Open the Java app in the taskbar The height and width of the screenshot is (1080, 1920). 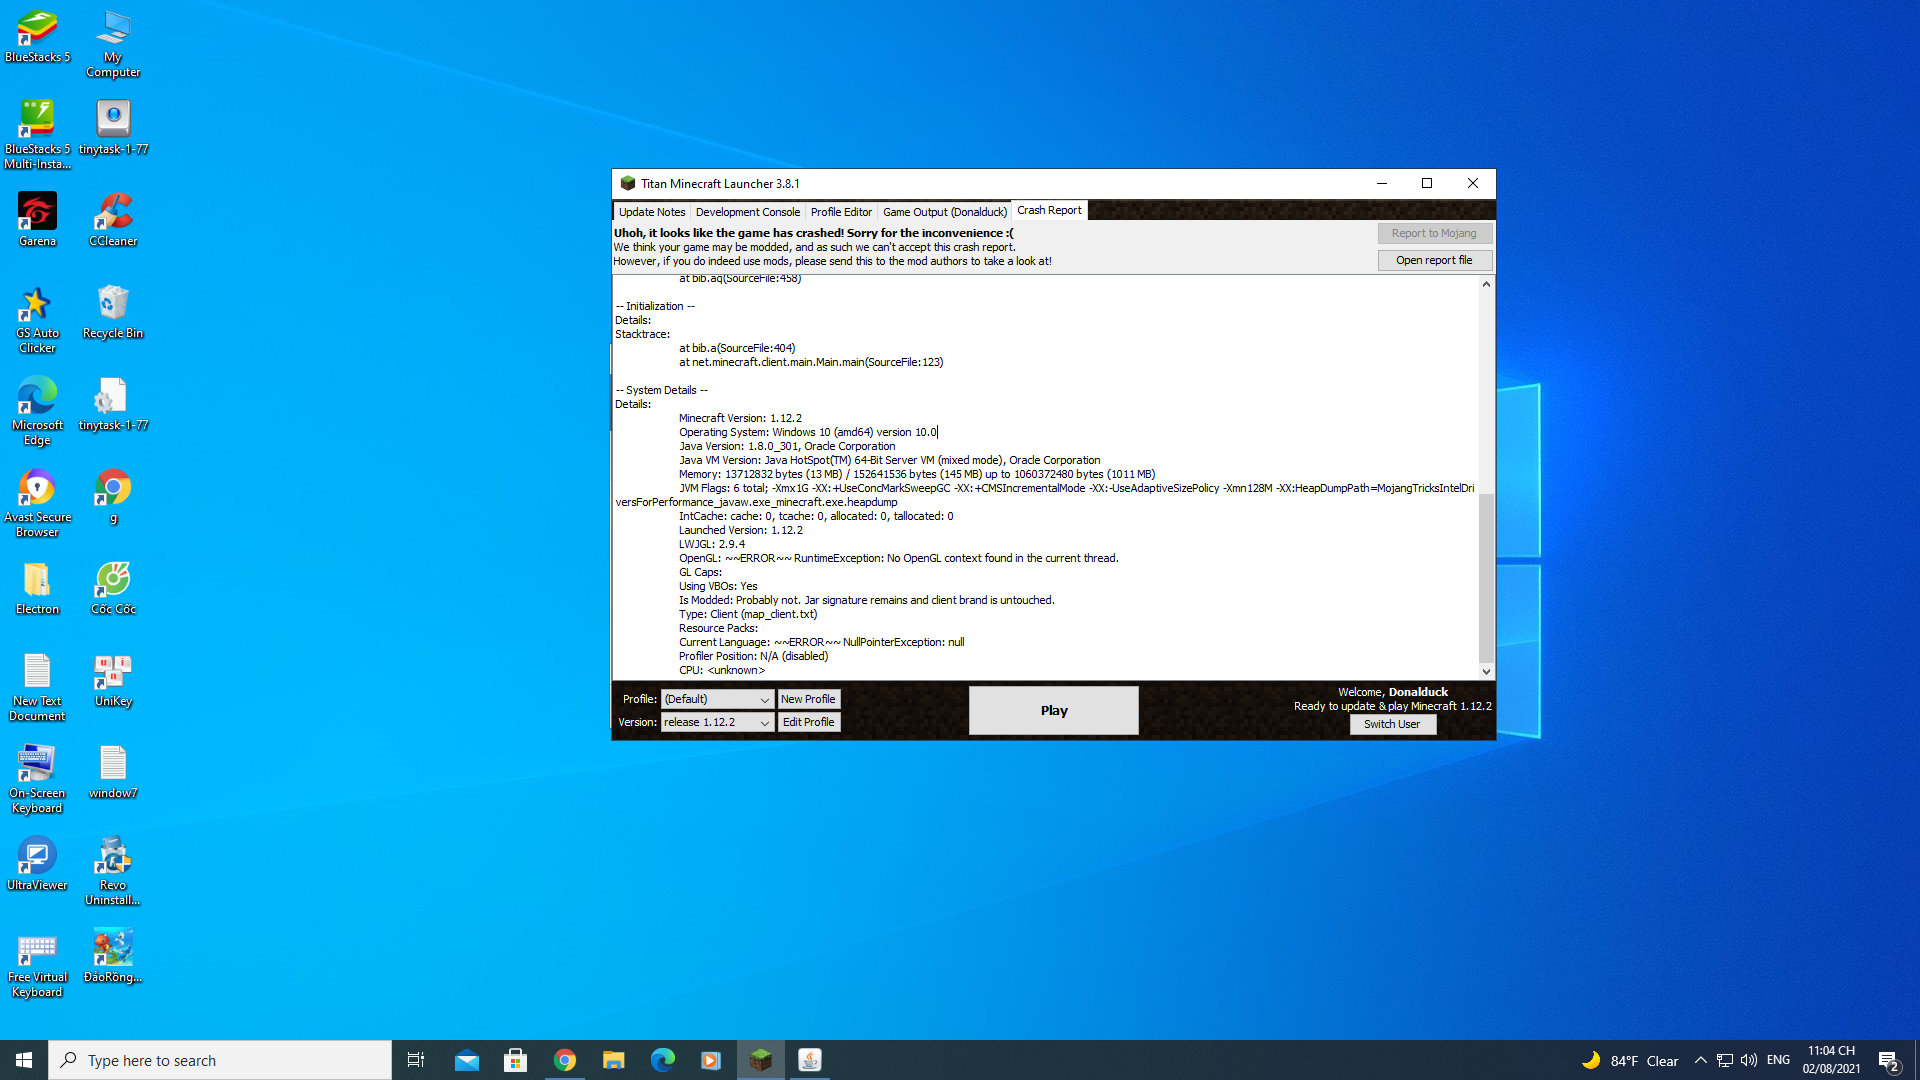(810, 1060)
